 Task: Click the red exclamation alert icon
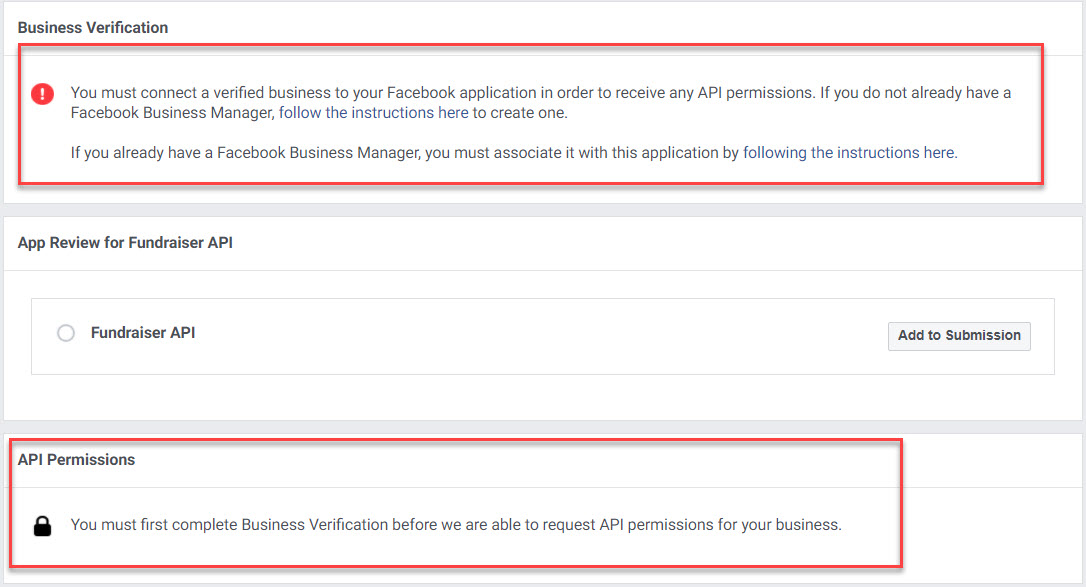(42, 93)
